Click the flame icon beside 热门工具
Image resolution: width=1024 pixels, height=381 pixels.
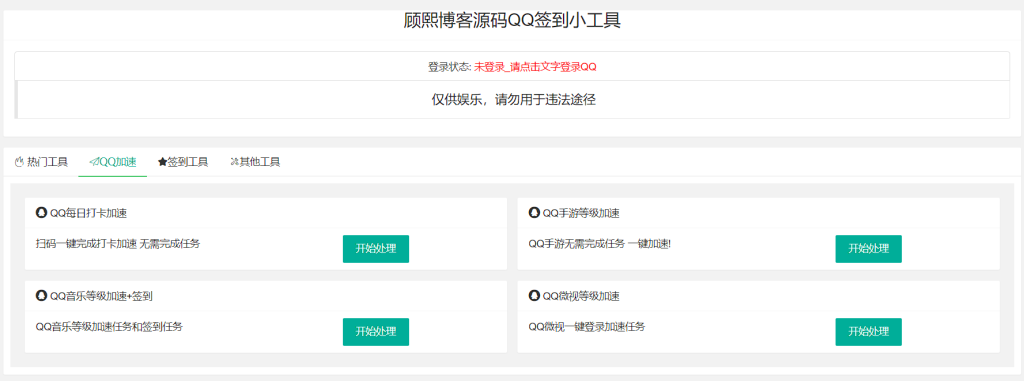pyautogui.click(x=19, y=162)
